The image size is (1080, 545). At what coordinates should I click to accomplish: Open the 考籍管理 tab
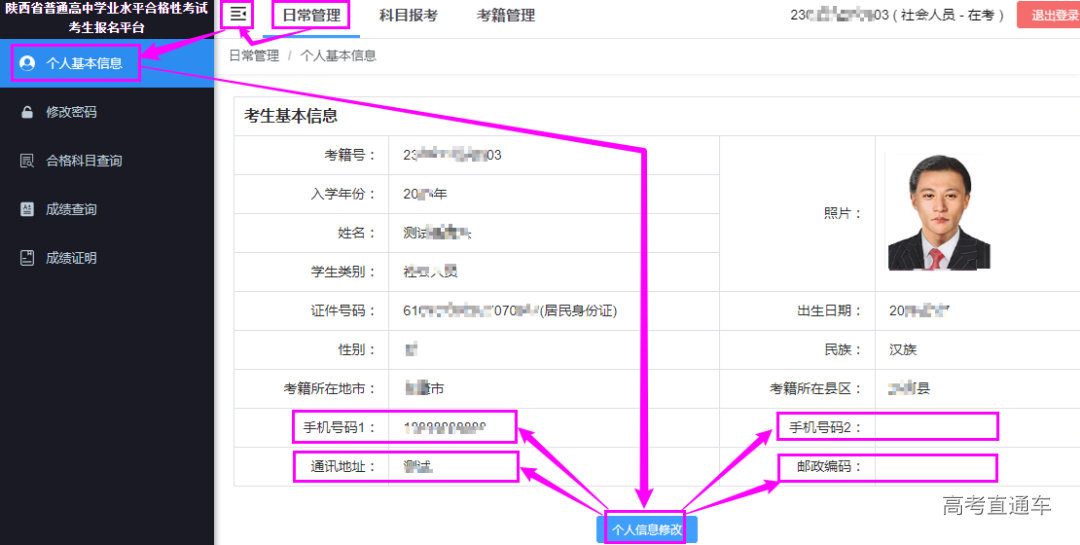[x=505, y=16]
